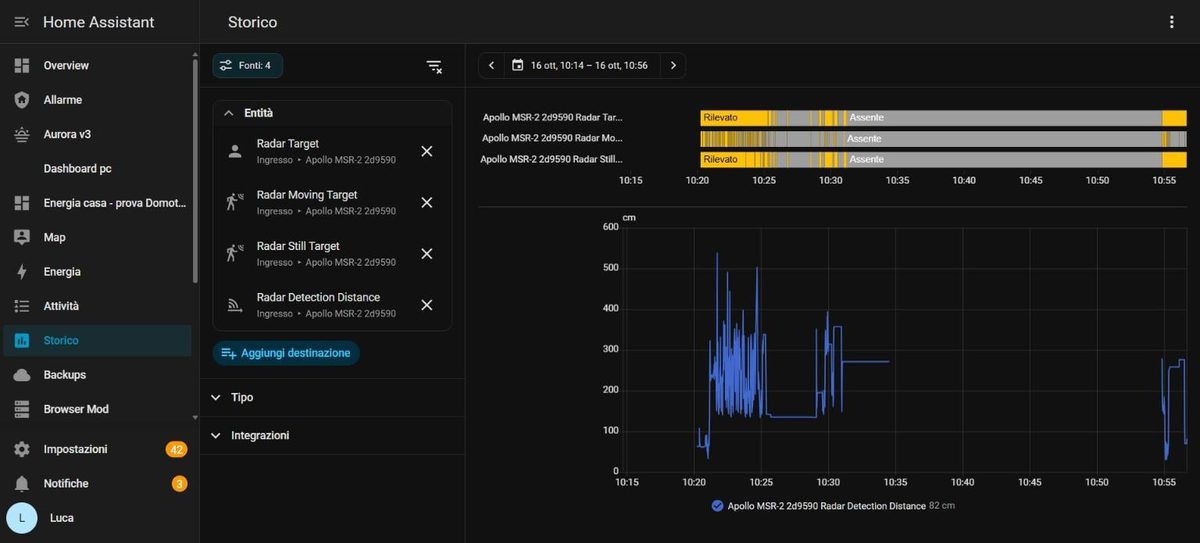
Task: Click the calendar icon in date picker
Action: click(x=517, y=65)
